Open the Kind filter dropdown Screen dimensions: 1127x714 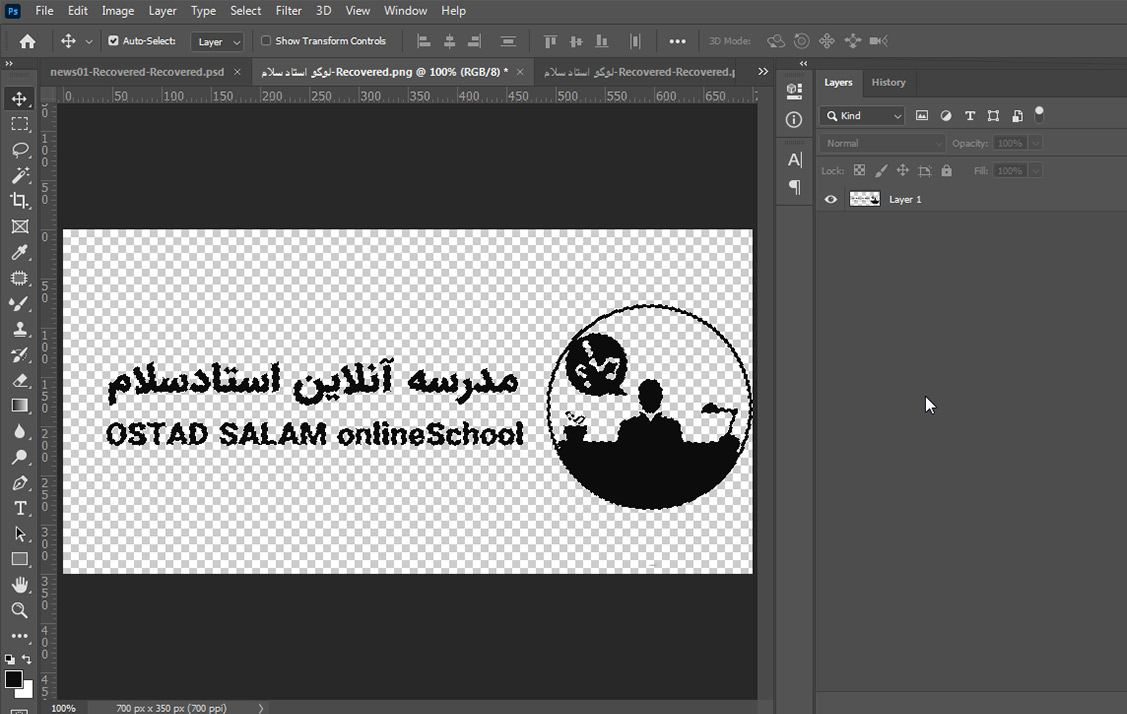tap(862, 116)
